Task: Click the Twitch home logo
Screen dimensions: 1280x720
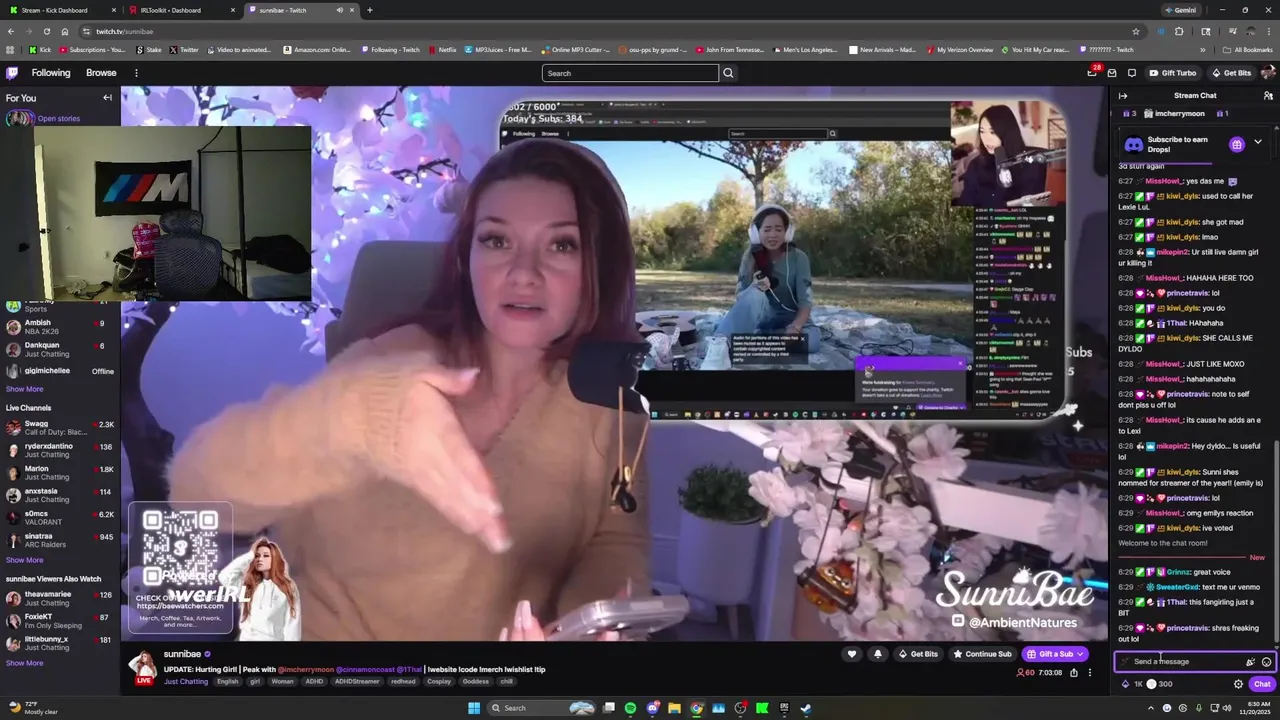Action: [12, 73]
